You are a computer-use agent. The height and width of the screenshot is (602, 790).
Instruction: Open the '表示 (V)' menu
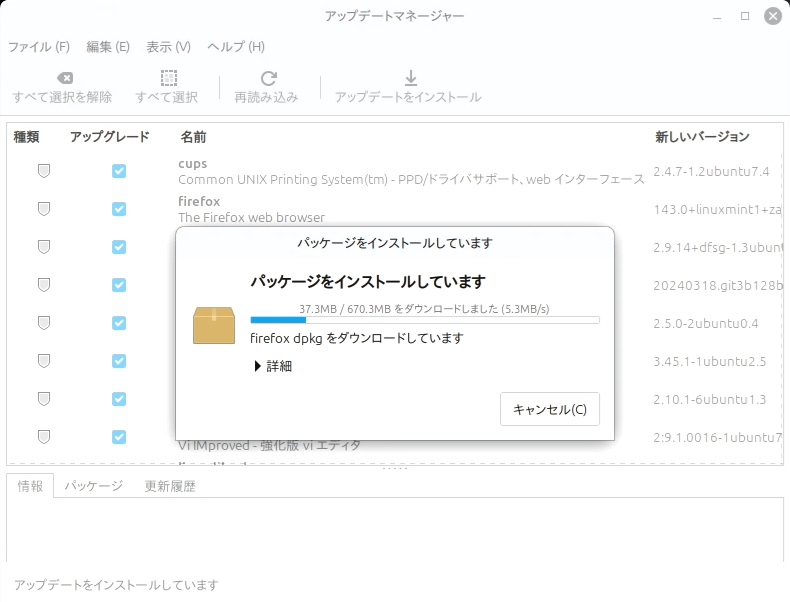click(168, 47)
